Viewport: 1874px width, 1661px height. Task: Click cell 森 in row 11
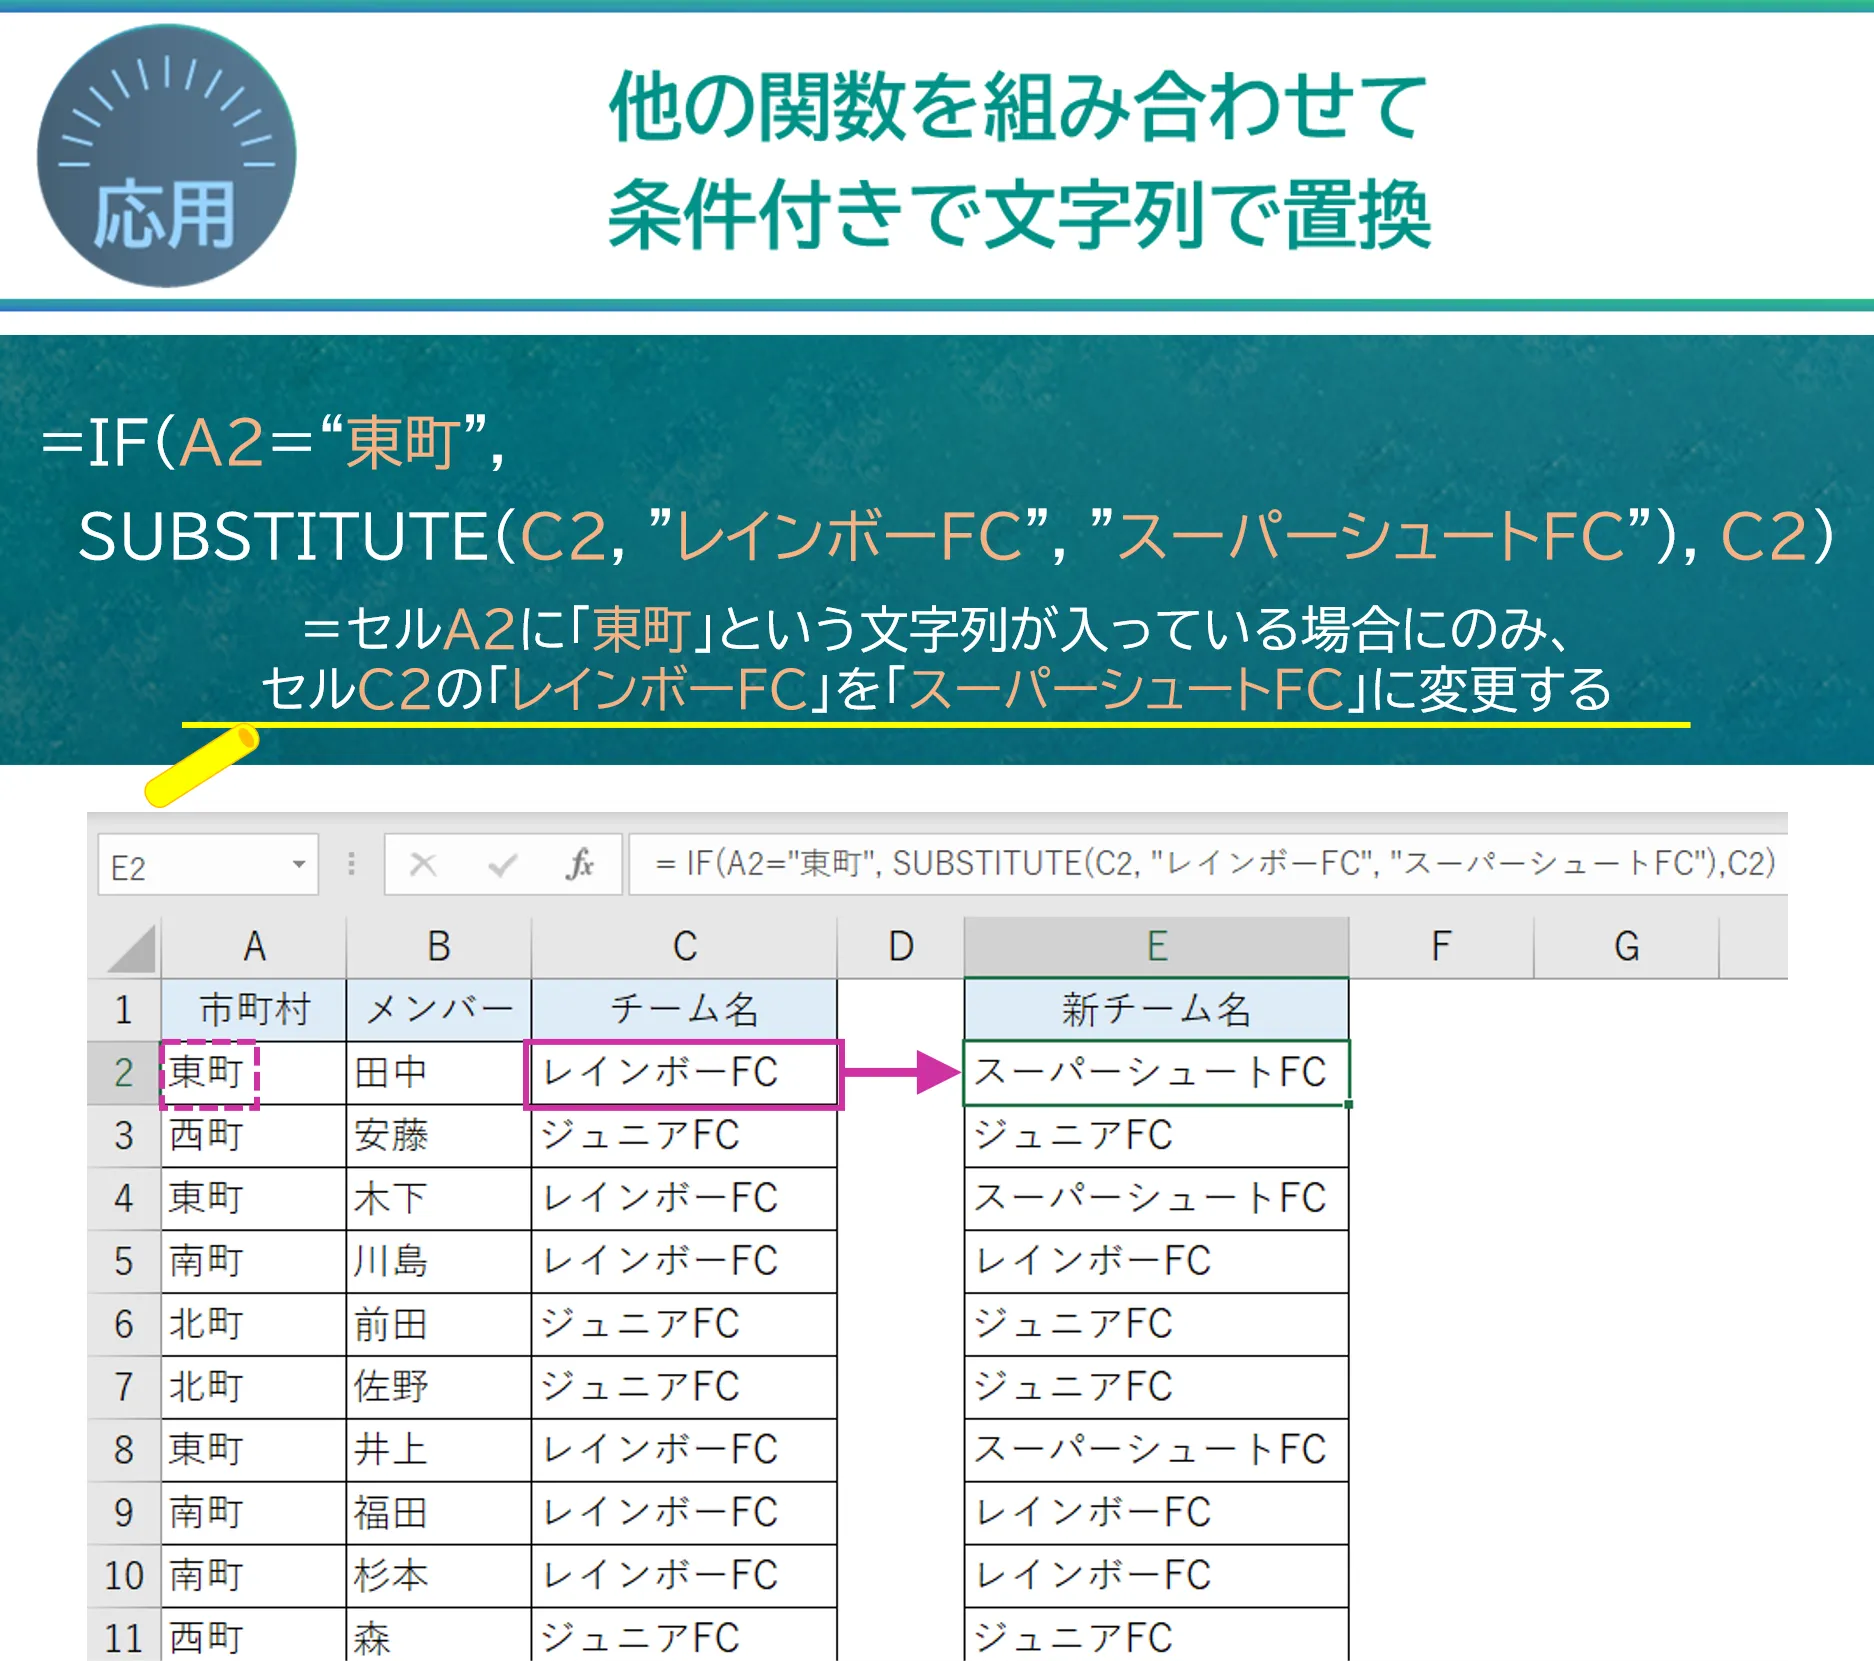[439, 1636]
